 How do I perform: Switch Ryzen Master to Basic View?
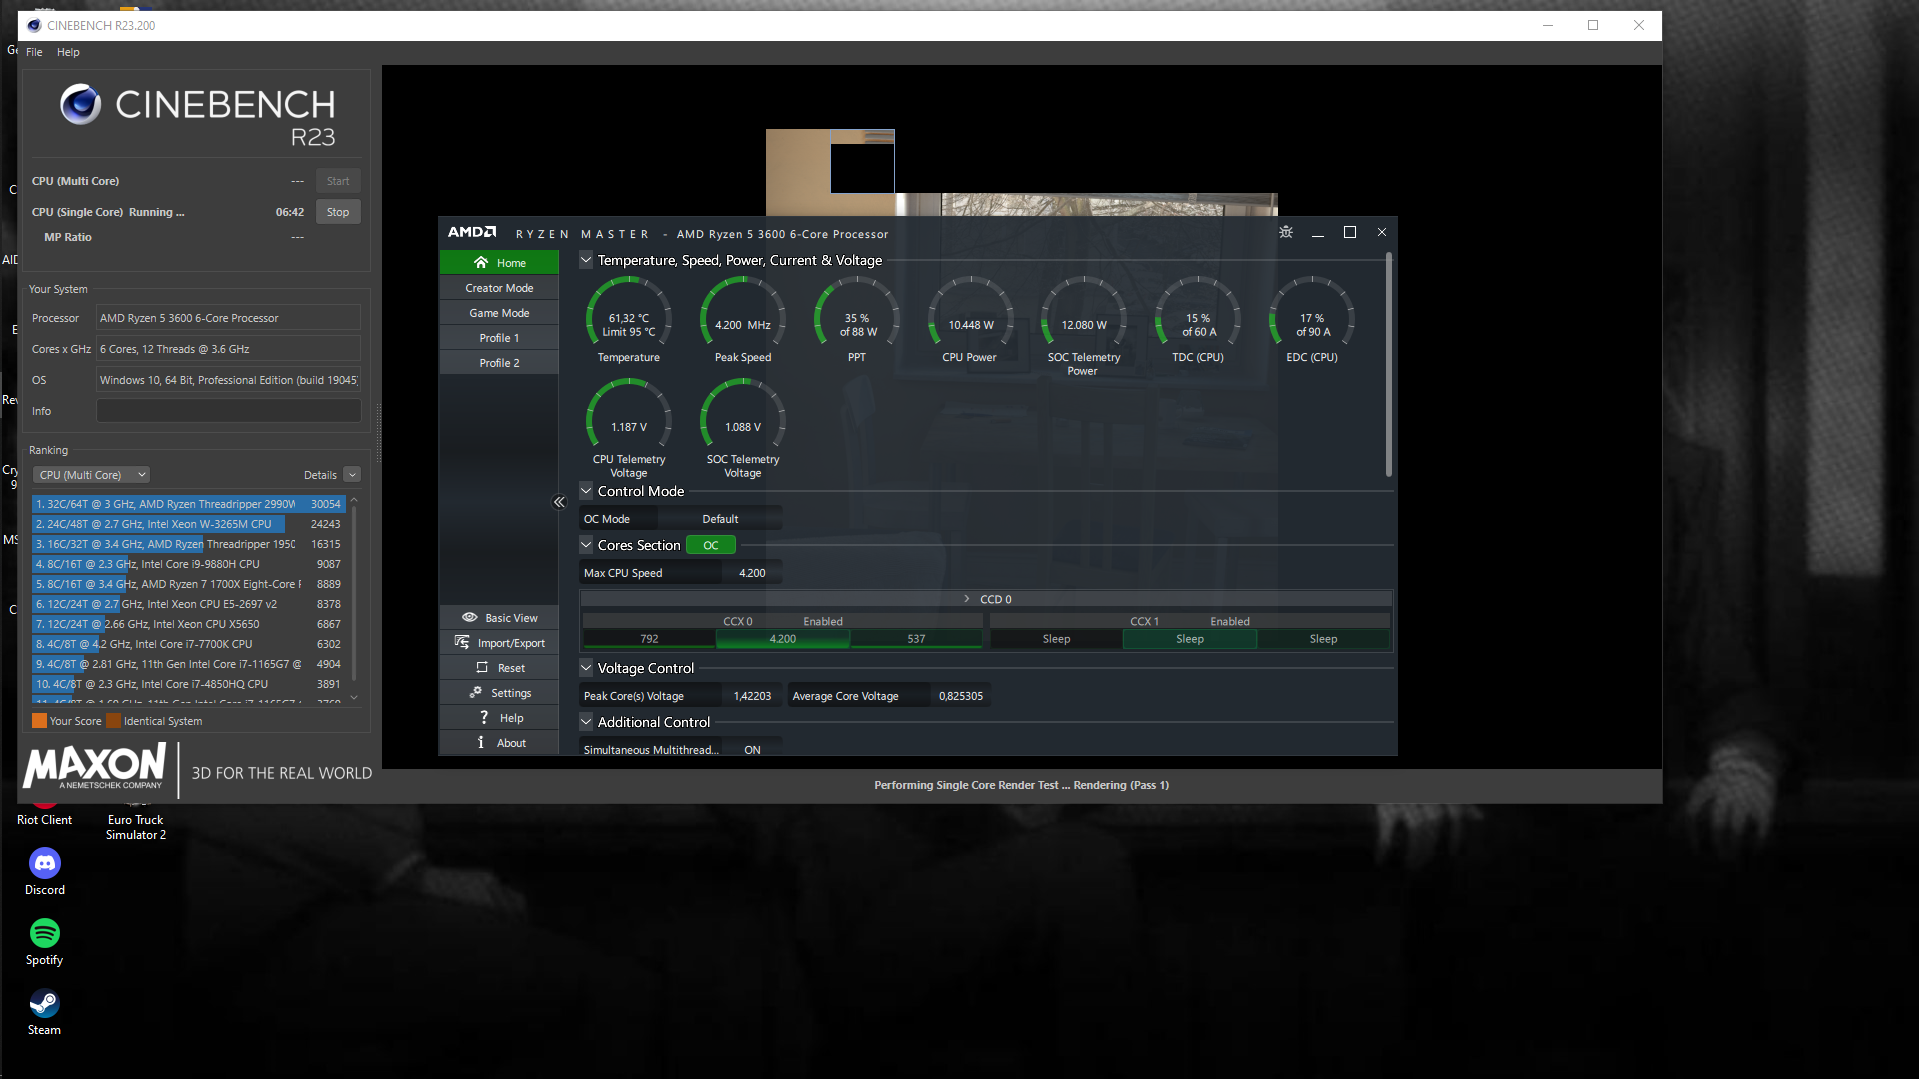click(x=499, y=618)
